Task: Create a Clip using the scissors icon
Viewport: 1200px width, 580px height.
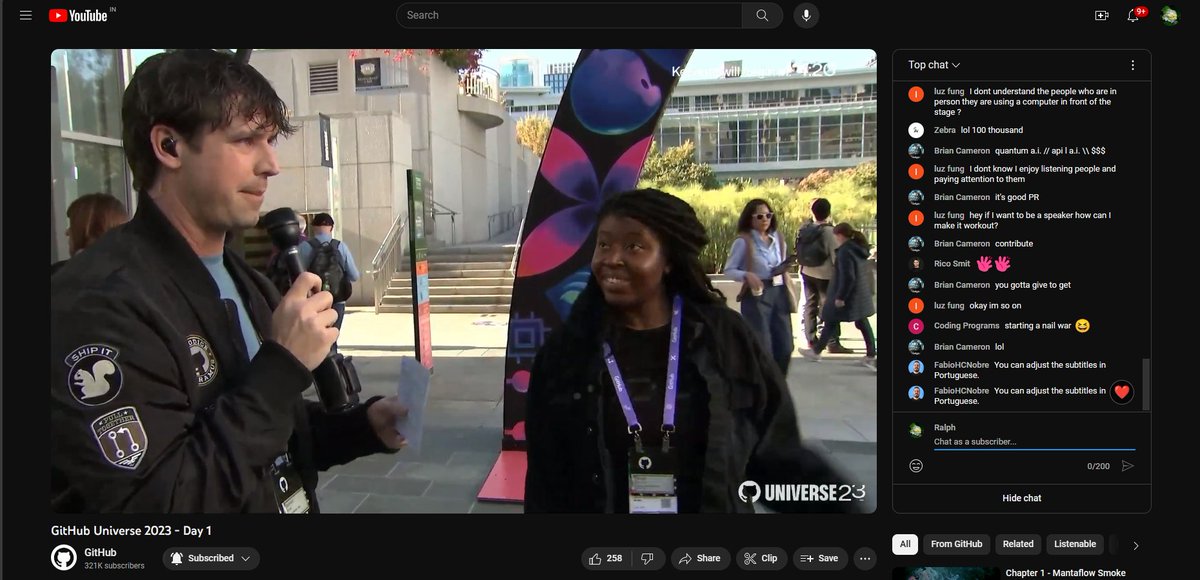Action: (x=760, y=558)
